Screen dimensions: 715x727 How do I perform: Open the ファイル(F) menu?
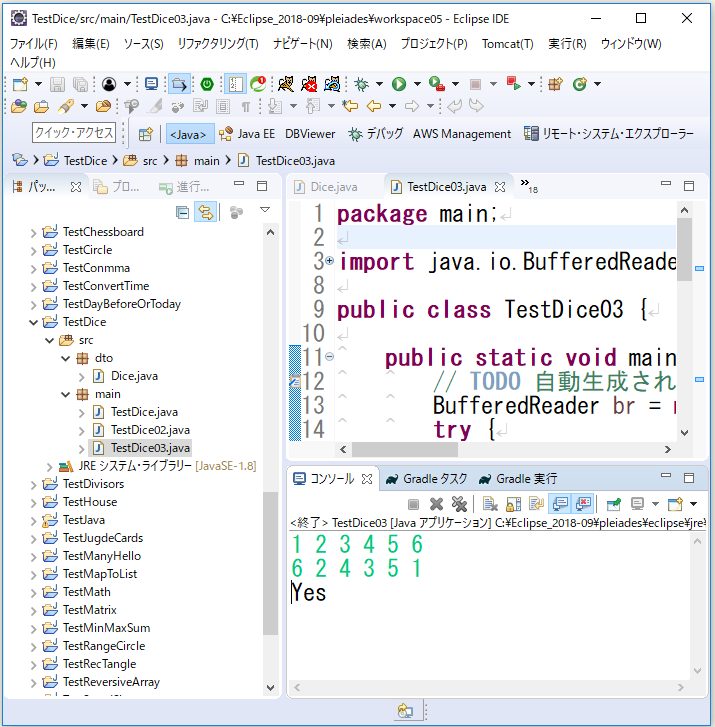[33, 44]
